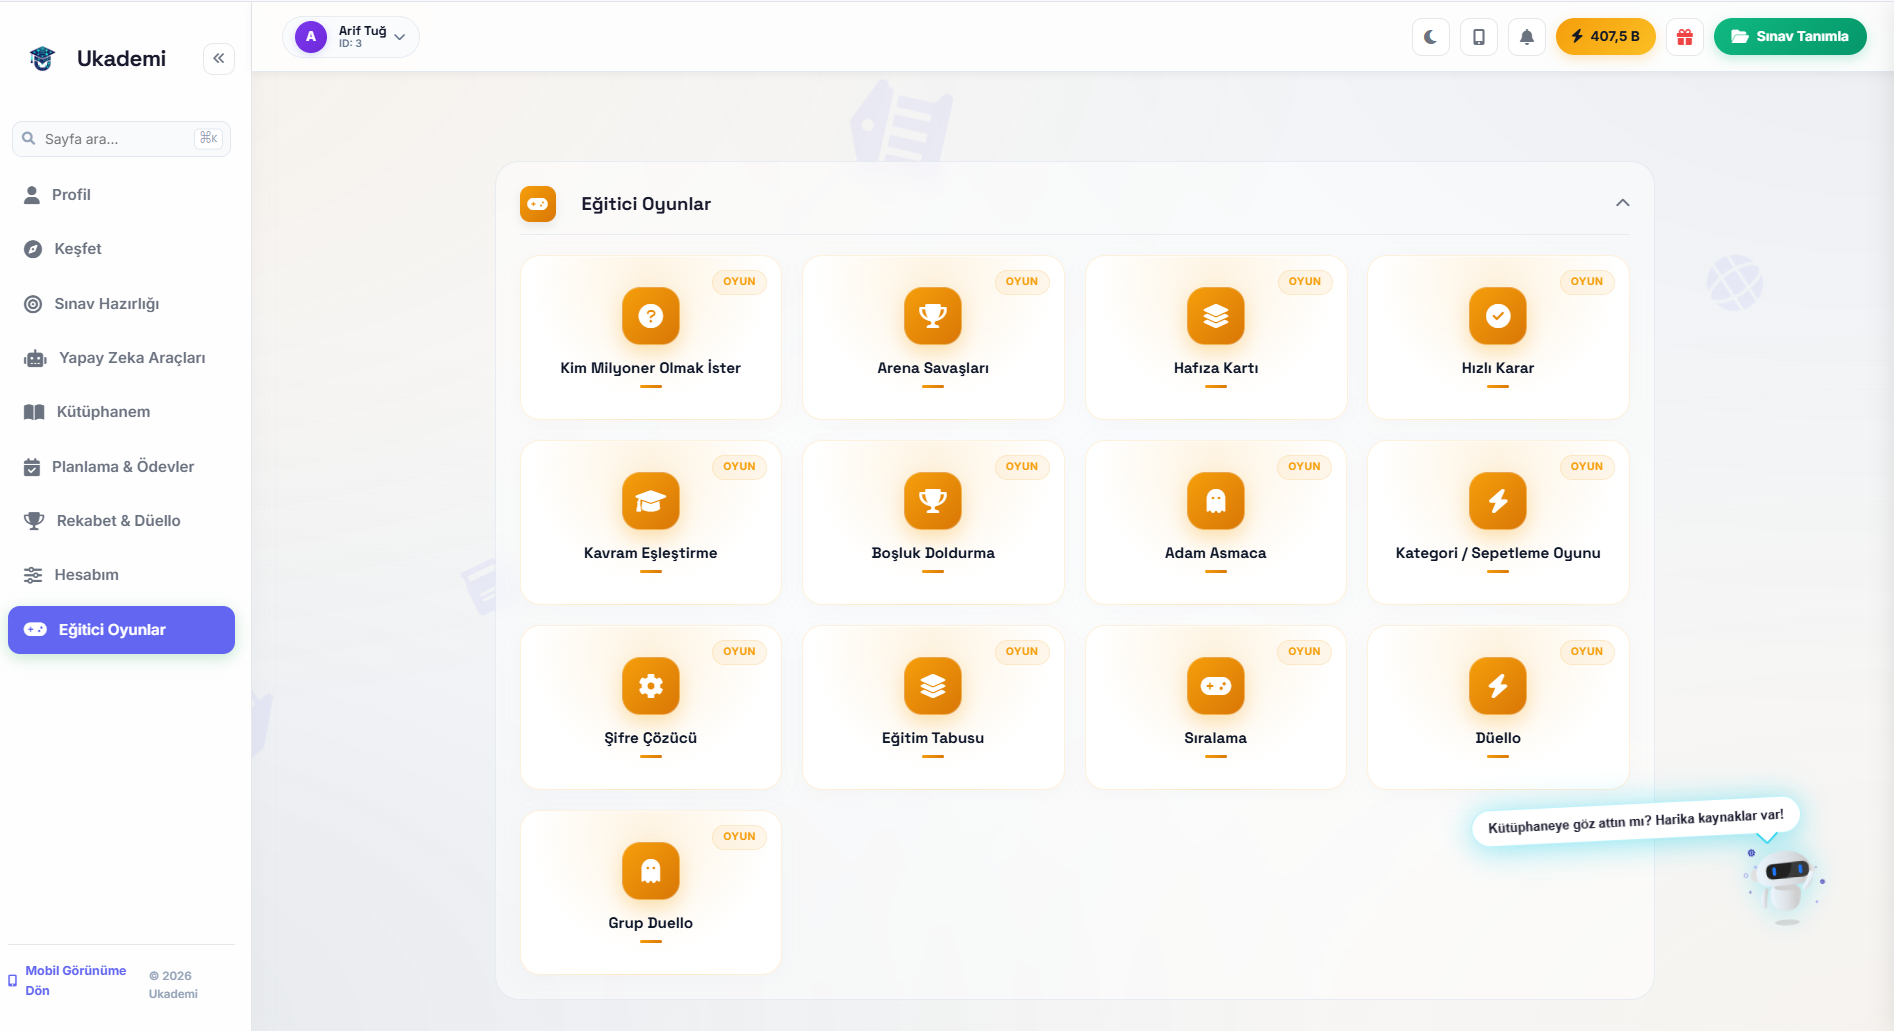Viewport: 1894px width, 1031px height.
Task: Open the mobile view icon in the top bar
Action: (x=1479, y=37)
